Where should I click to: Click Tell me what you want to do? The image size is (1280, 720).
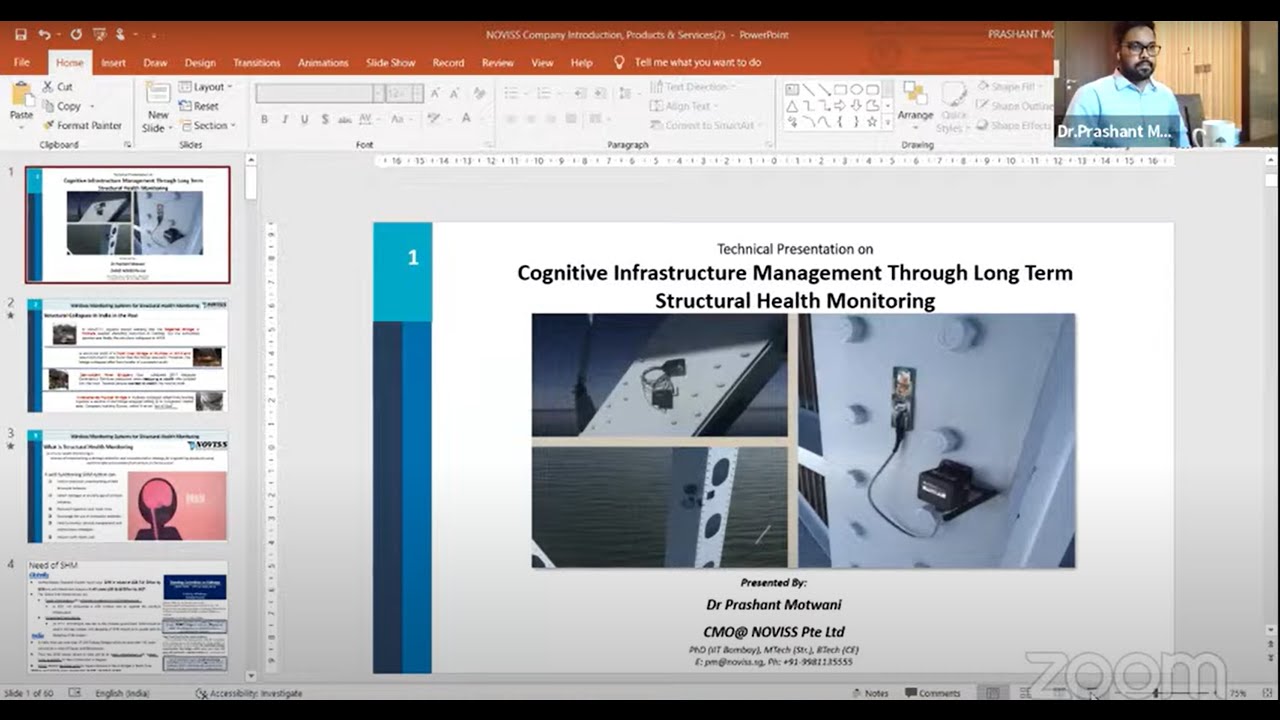[x=698, y=62]
